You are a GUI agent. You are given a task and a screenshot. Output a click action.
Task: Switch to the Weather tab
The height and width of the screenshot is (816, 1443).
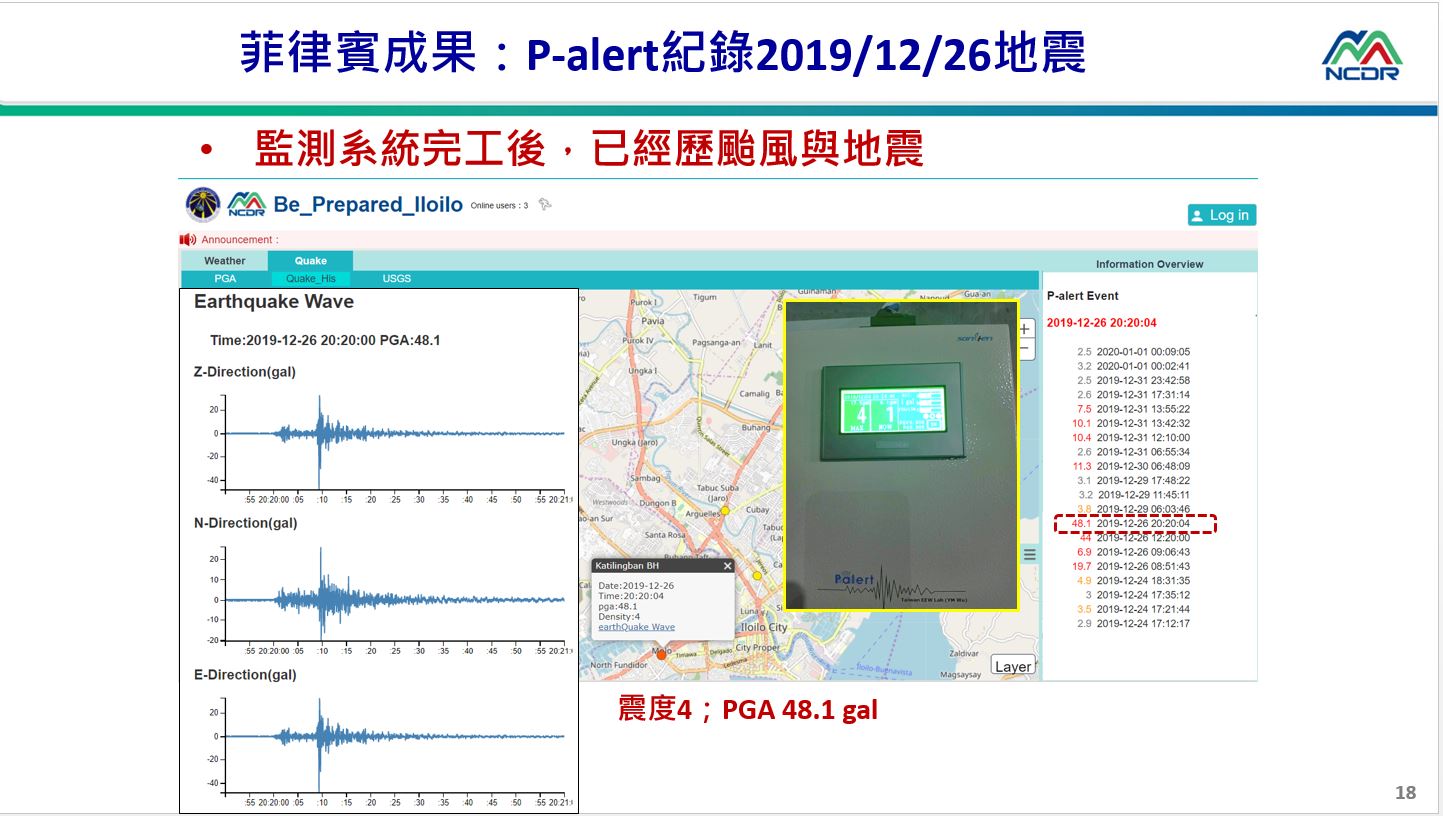click(224, 260)
